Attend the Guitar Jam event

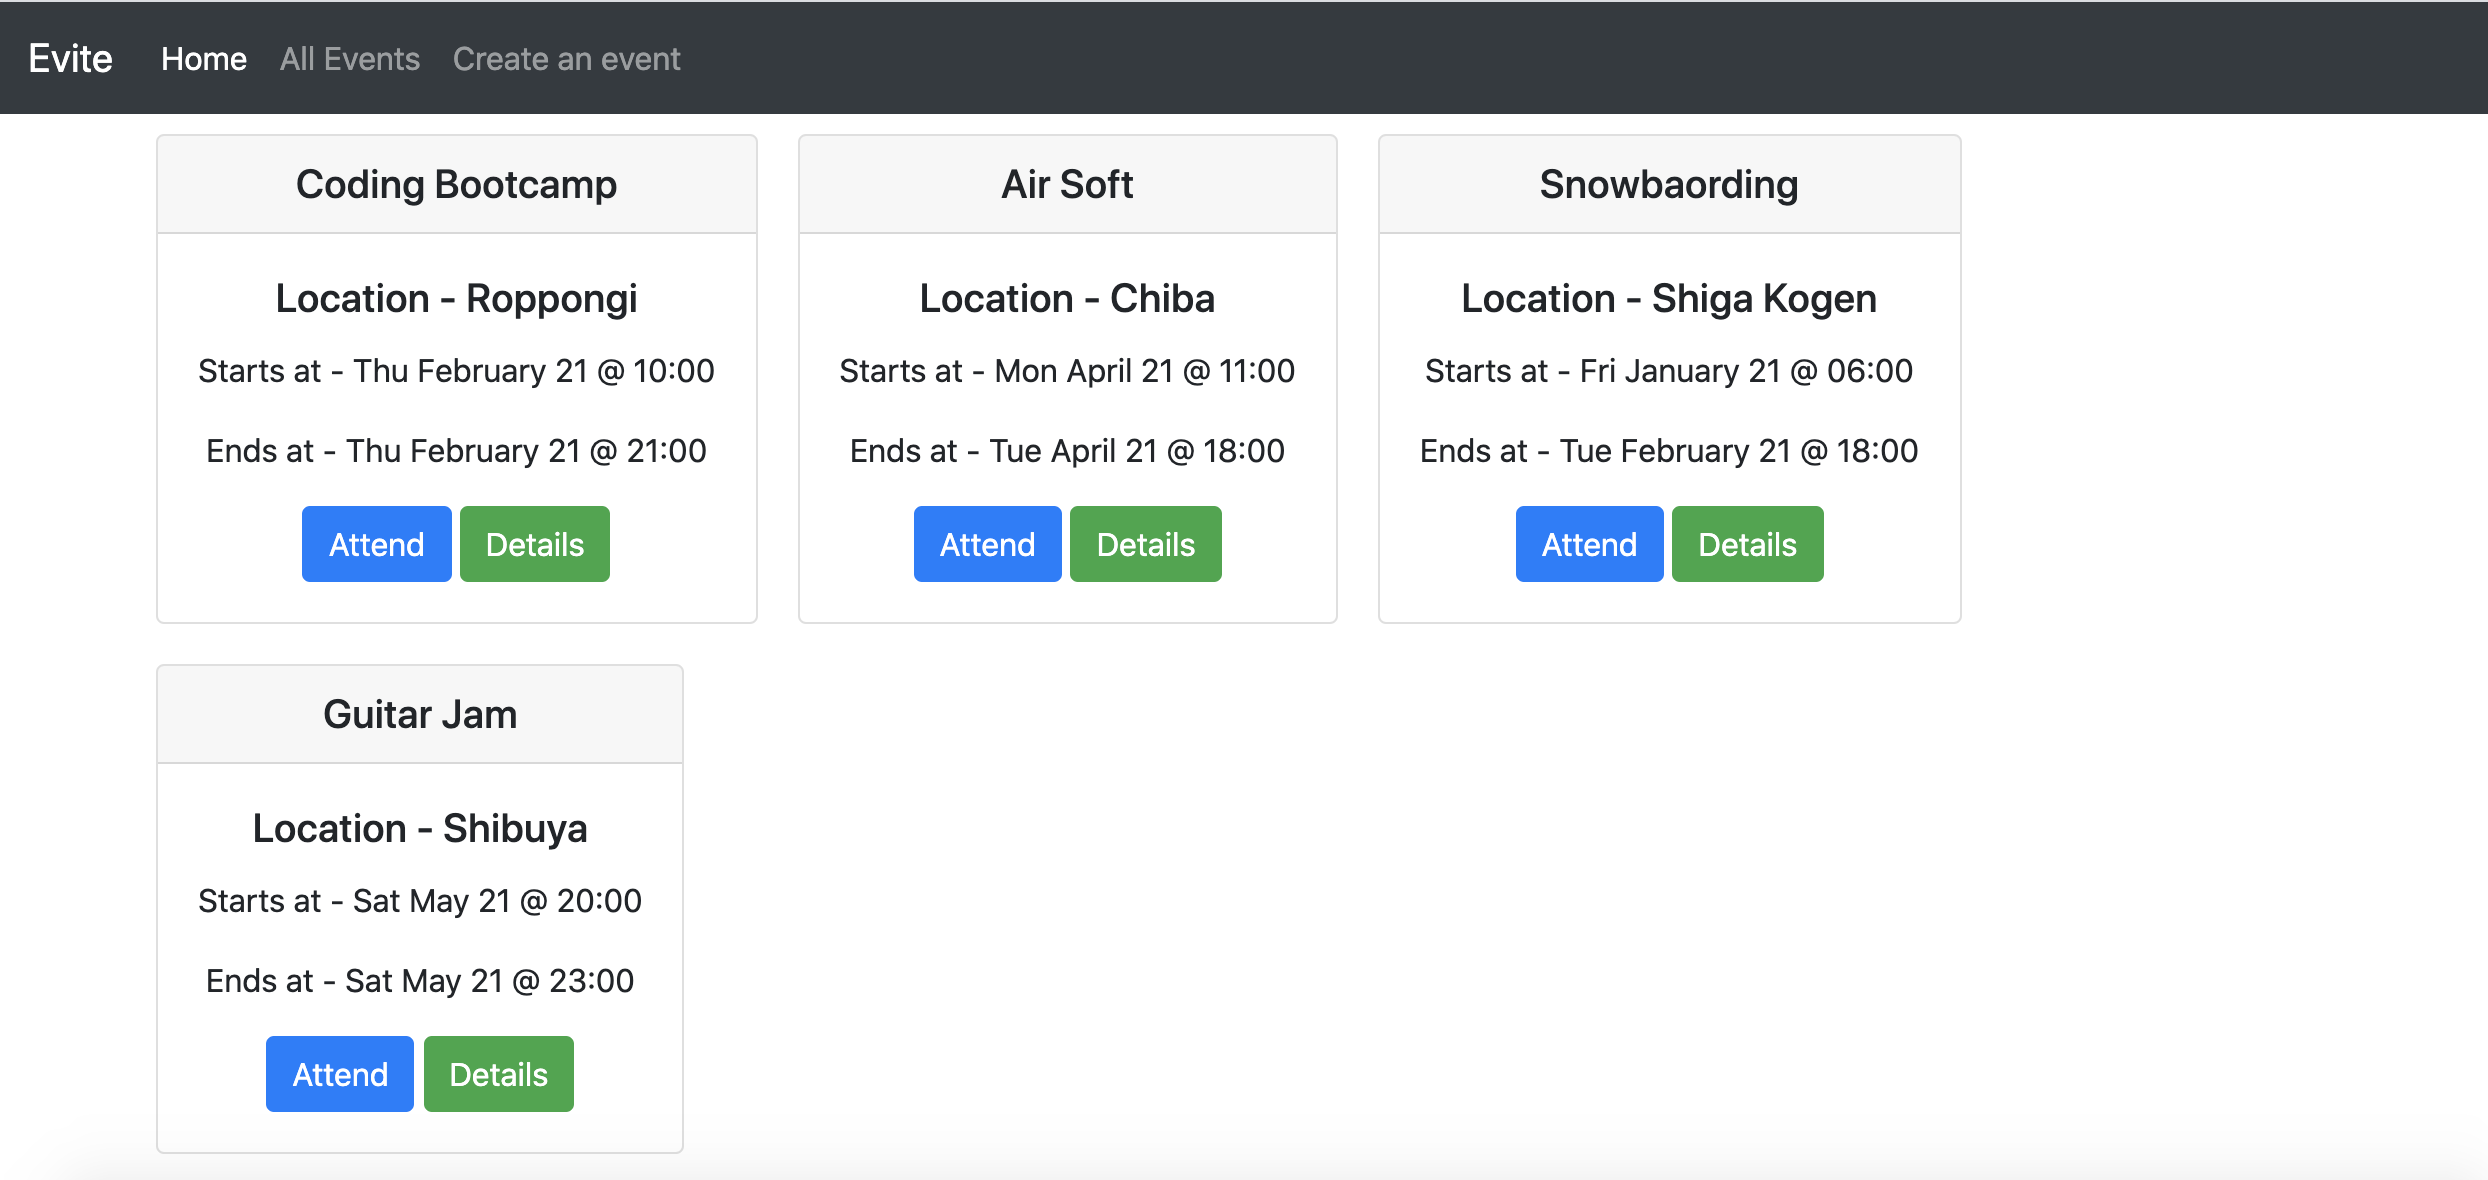click(340, 1074)
